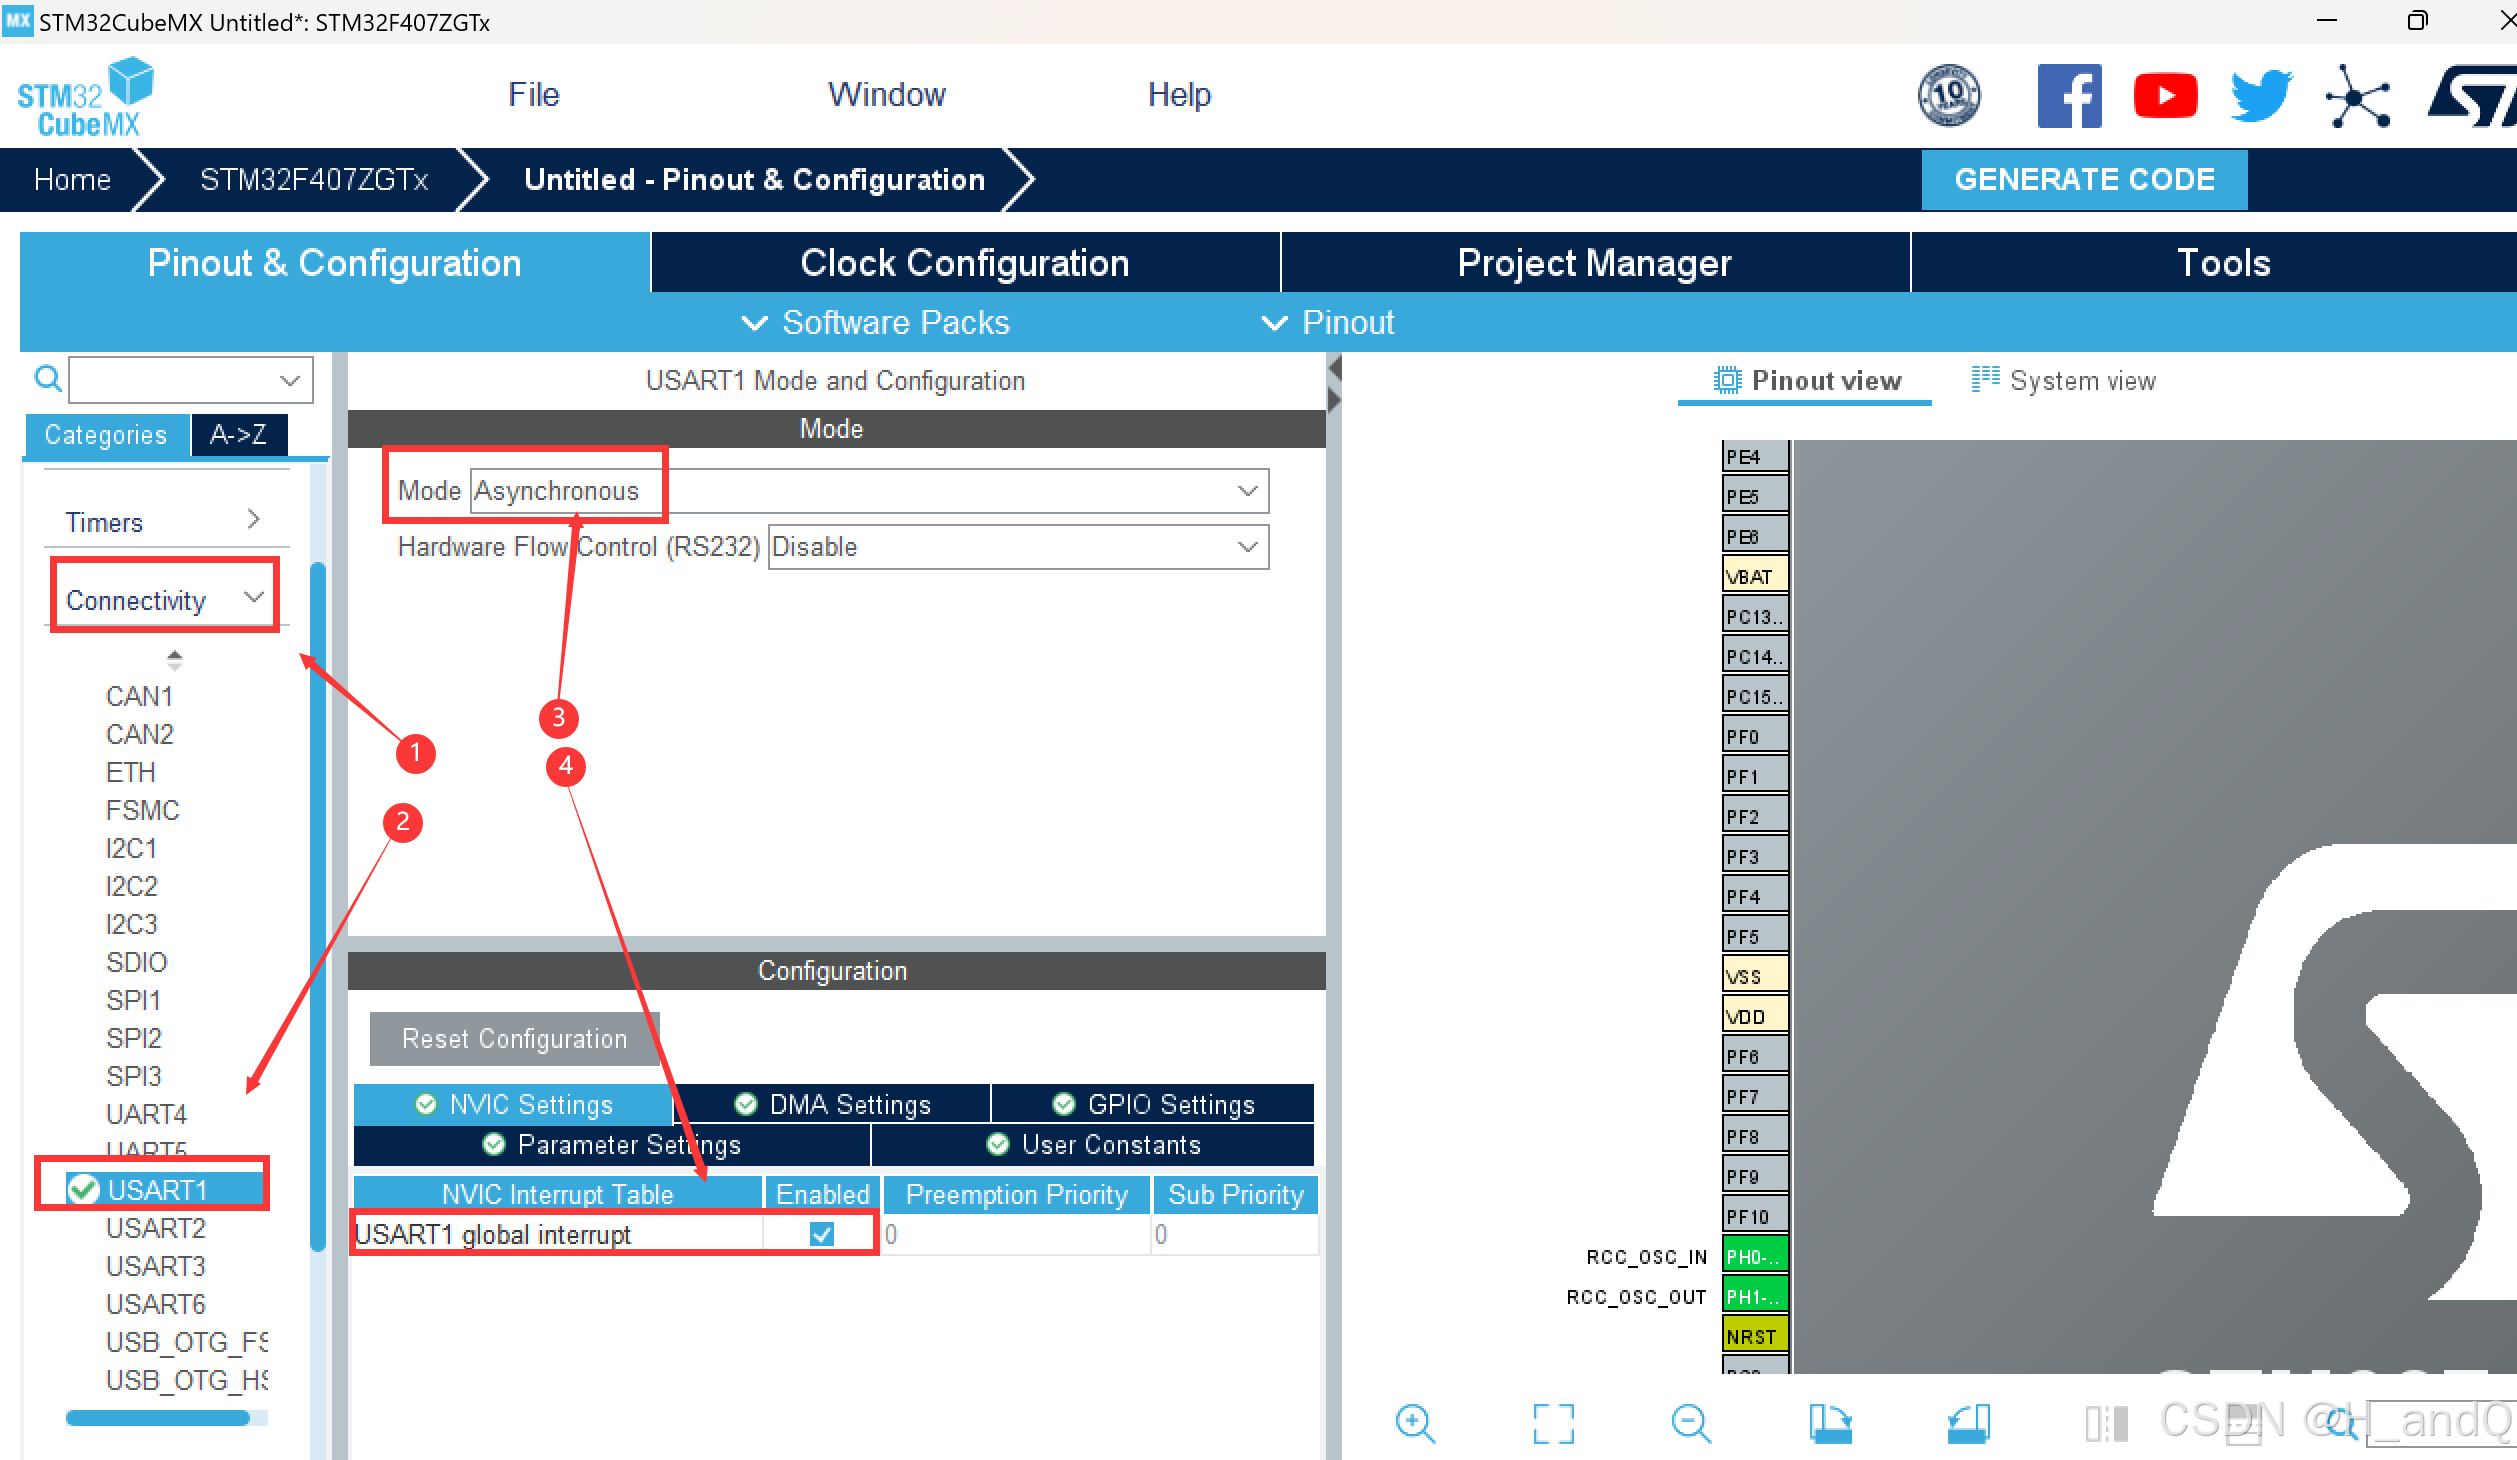Viewport: 2517px width, 1460px height.
Task: Select the Categories view toggle
Action: 106,435
